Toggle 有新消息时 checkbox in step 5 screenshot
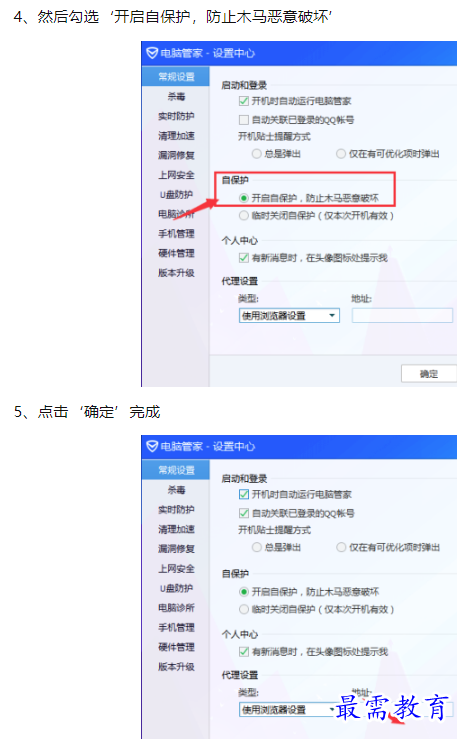Viewport: 457px width, 739px height. point(244,652)
